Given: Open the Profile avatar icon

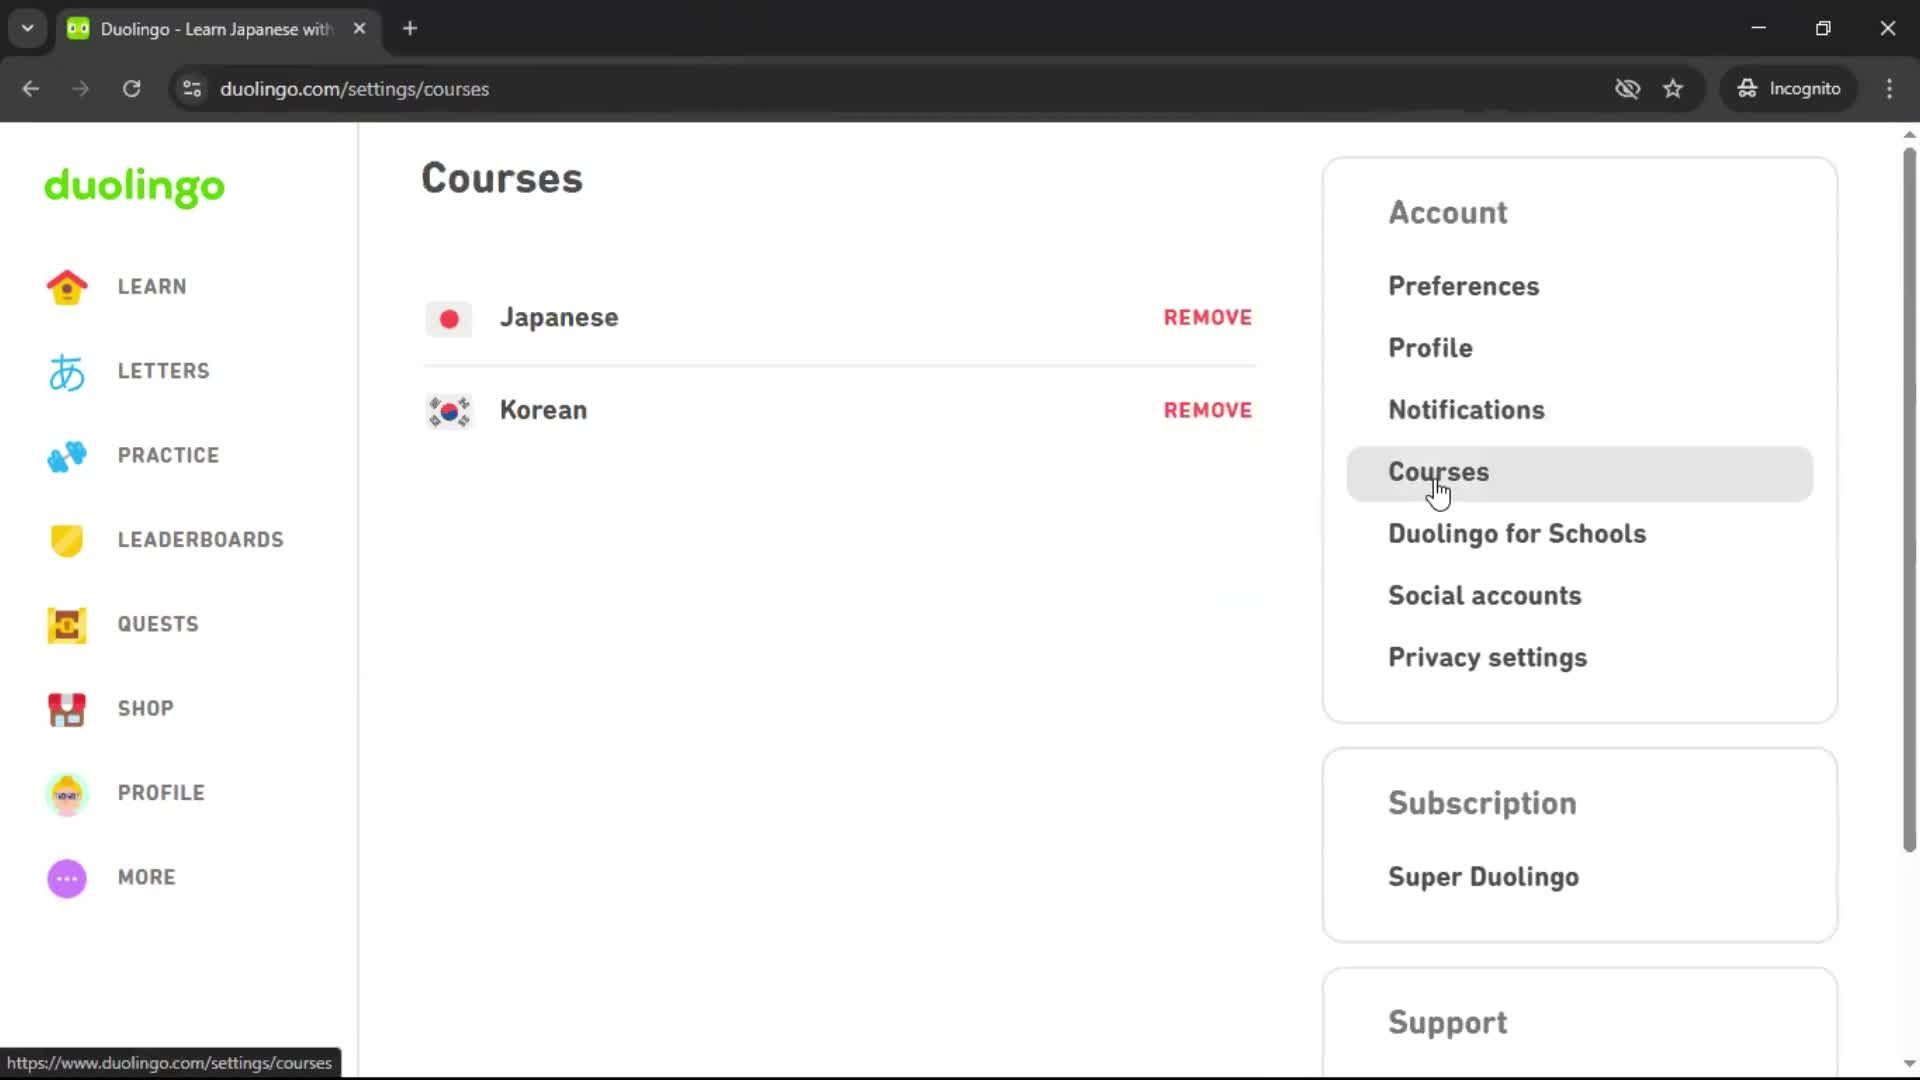Looking at the screenshot, I should click(x=67, y=794).
